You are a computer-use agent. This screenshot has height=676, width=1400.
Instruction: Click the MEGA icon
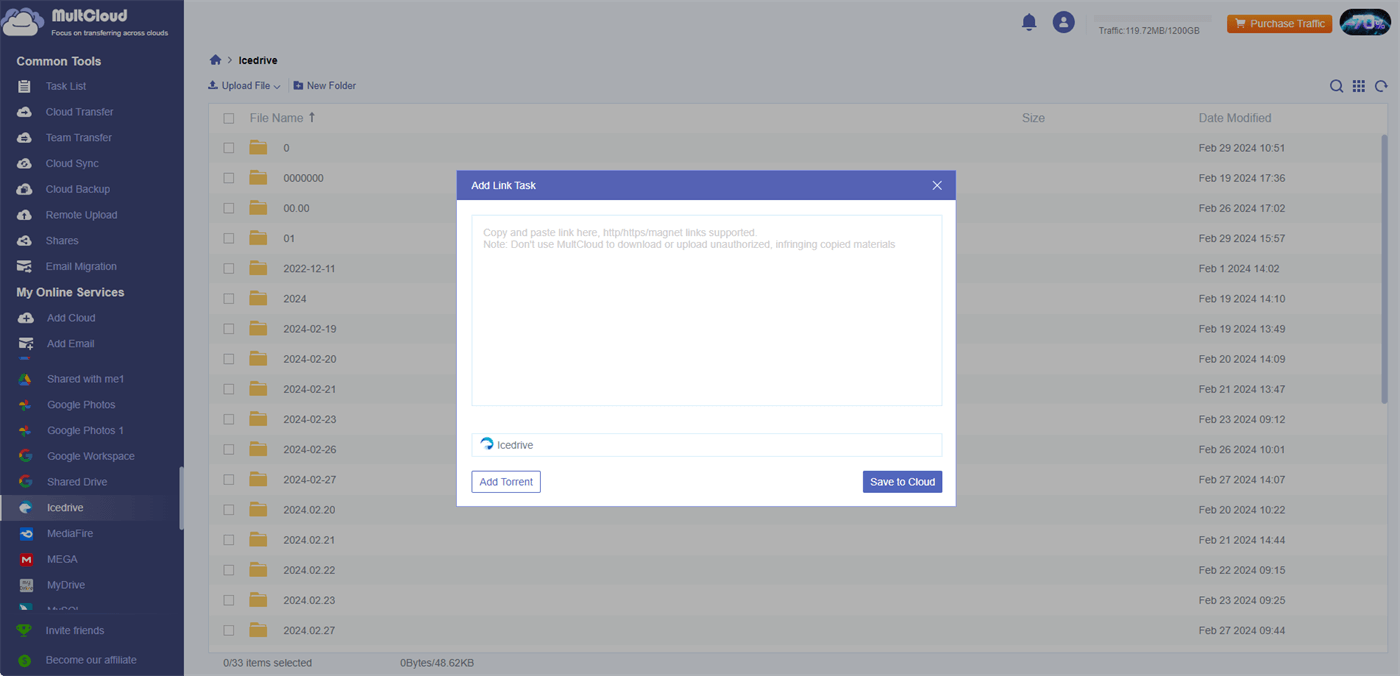click(26, 559)
